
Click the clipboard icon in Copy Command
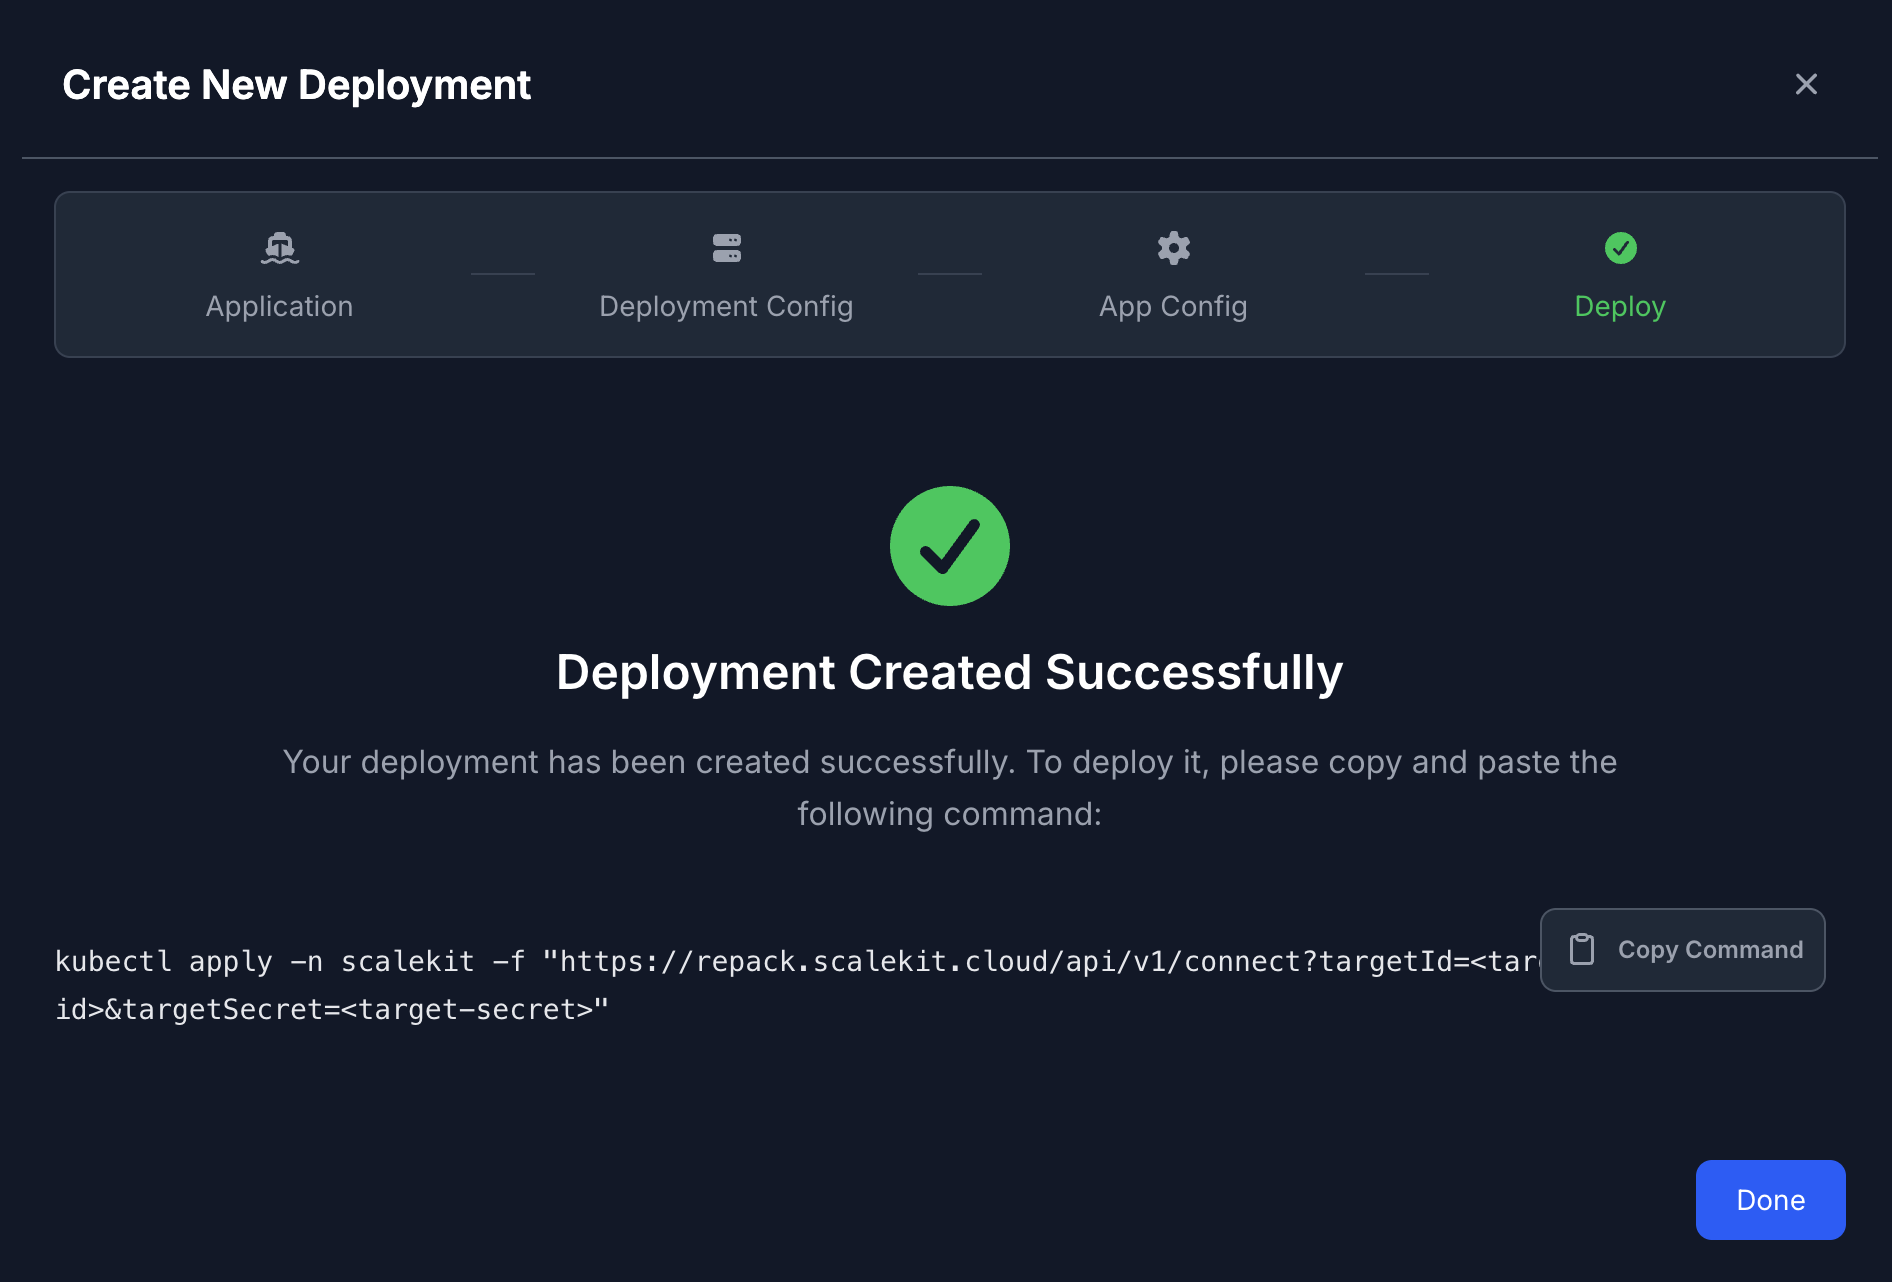click(x=1582, y=949)
